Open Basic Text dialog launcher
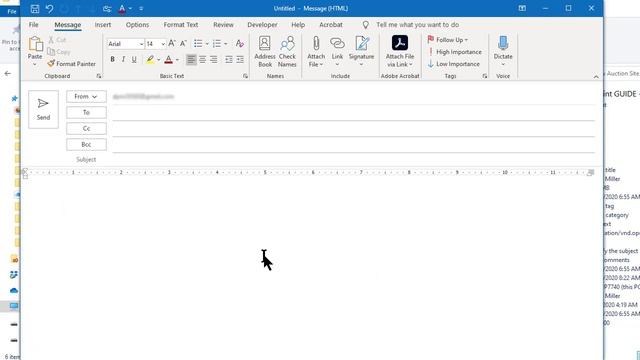Image resolution: width=640 pixels, height=360 pixels. pyautogui.click(x=245, y=76)
